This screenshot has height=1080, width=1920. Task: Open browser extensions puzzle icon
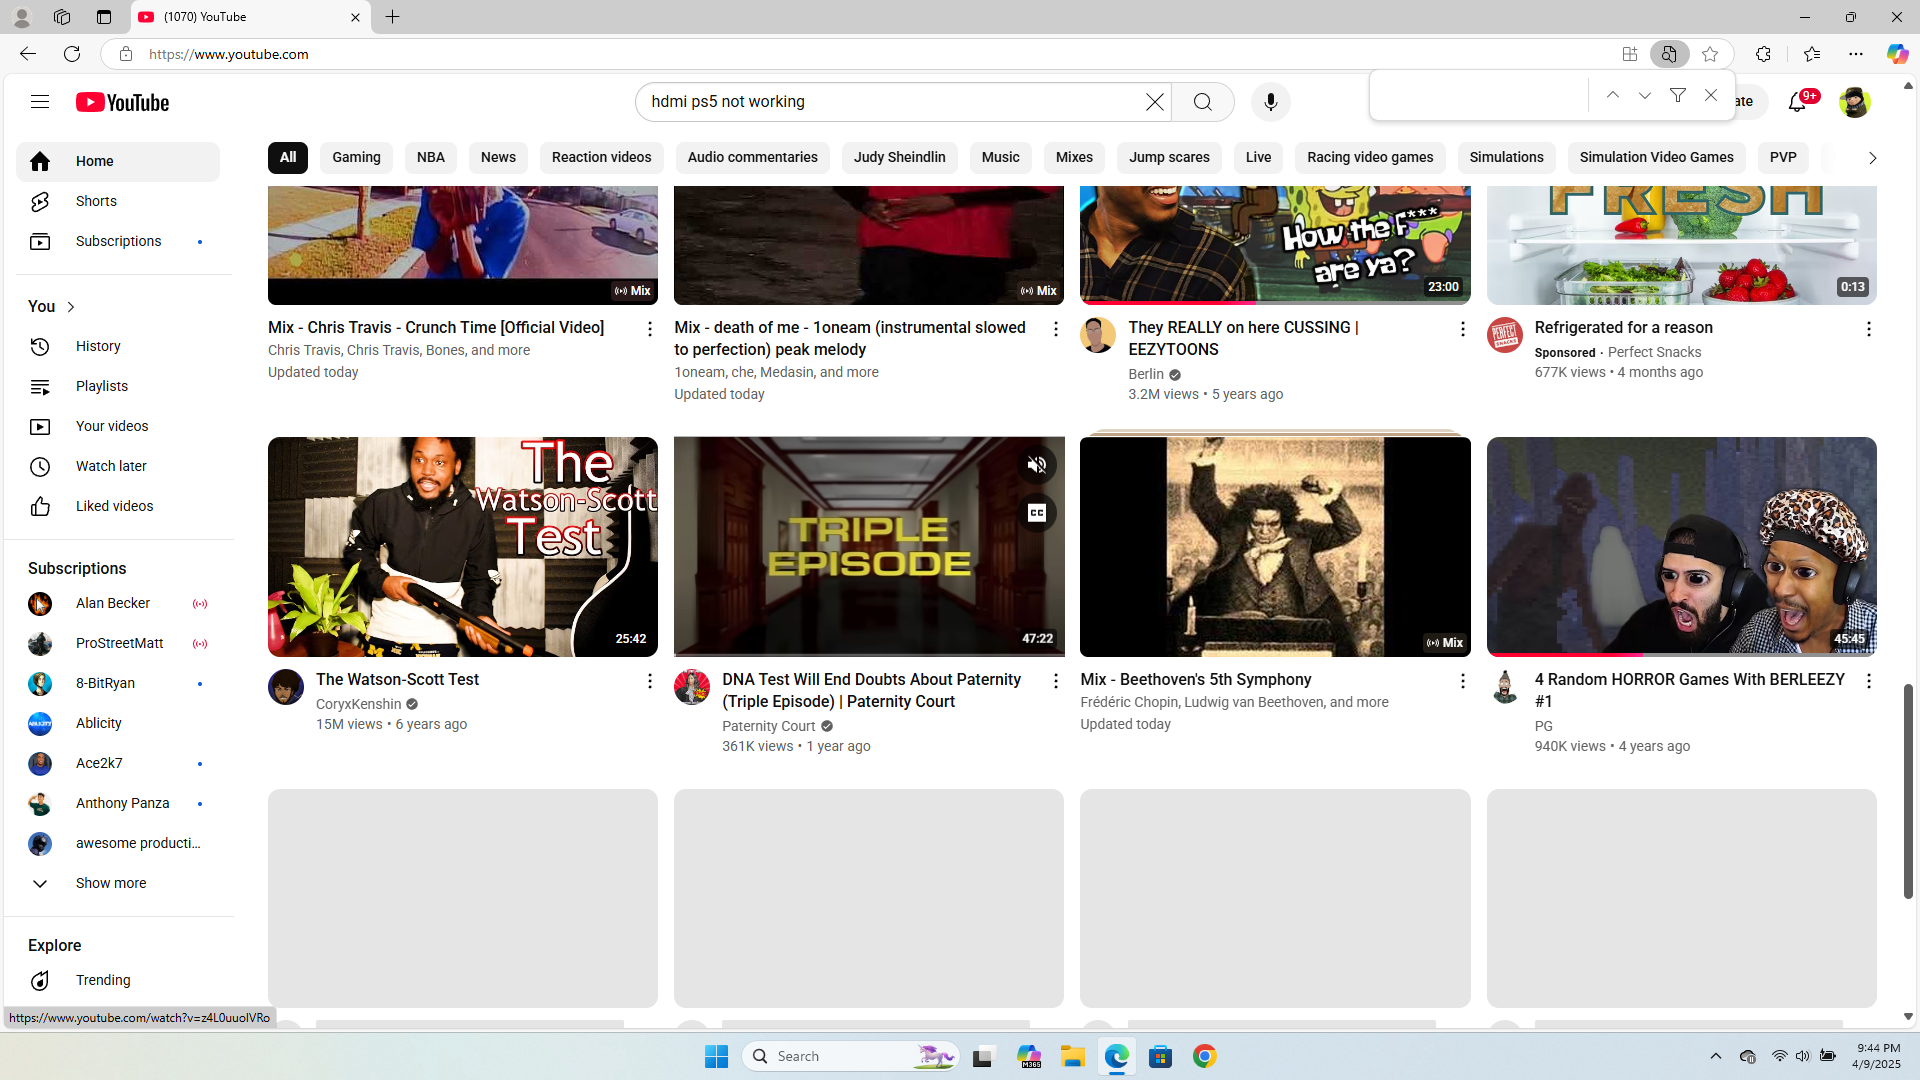pyautogui.click(x=1763, y=54)
